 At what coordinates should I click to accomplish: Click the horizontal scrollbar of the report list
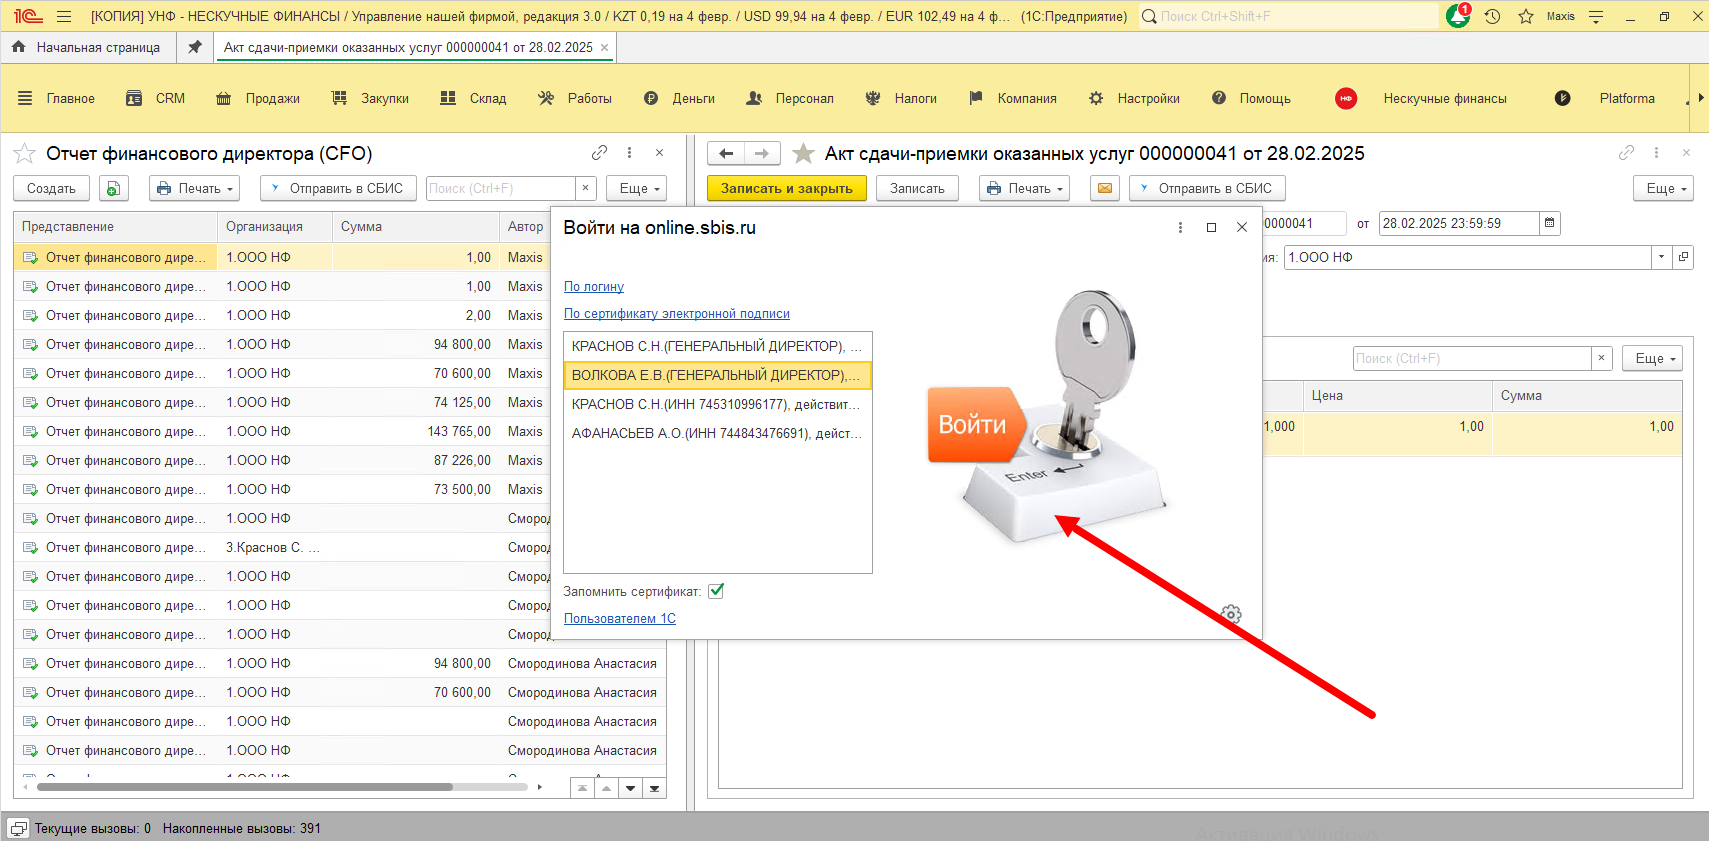[x=245, y=787]
